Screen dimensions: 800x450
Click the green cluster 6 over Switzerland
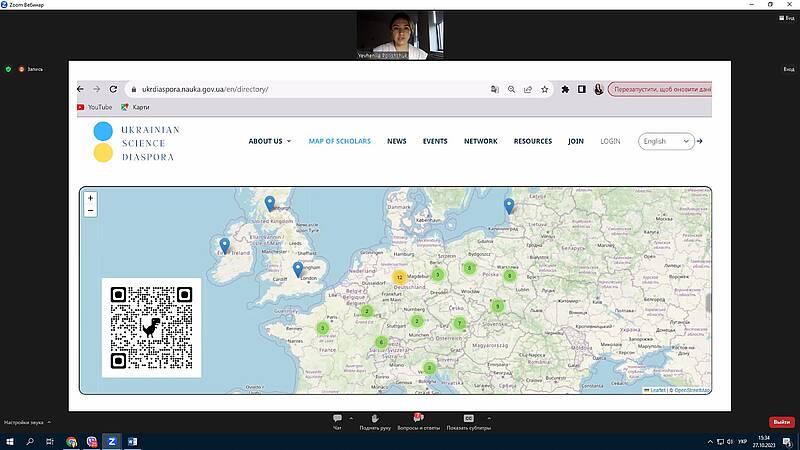[x=381, y=342]
